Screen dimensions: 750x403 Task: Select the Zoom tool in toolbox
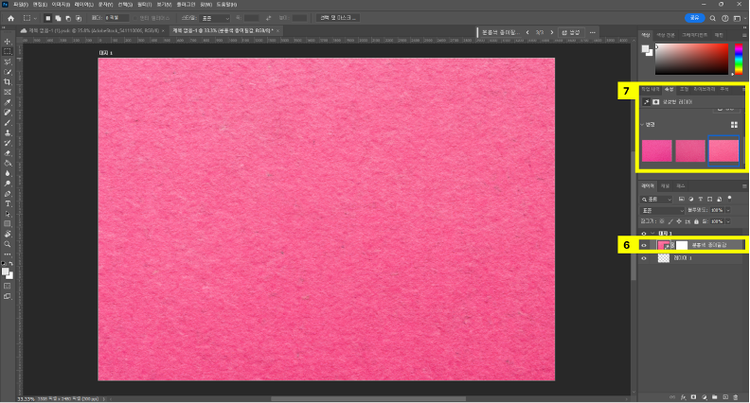(7, 244)
